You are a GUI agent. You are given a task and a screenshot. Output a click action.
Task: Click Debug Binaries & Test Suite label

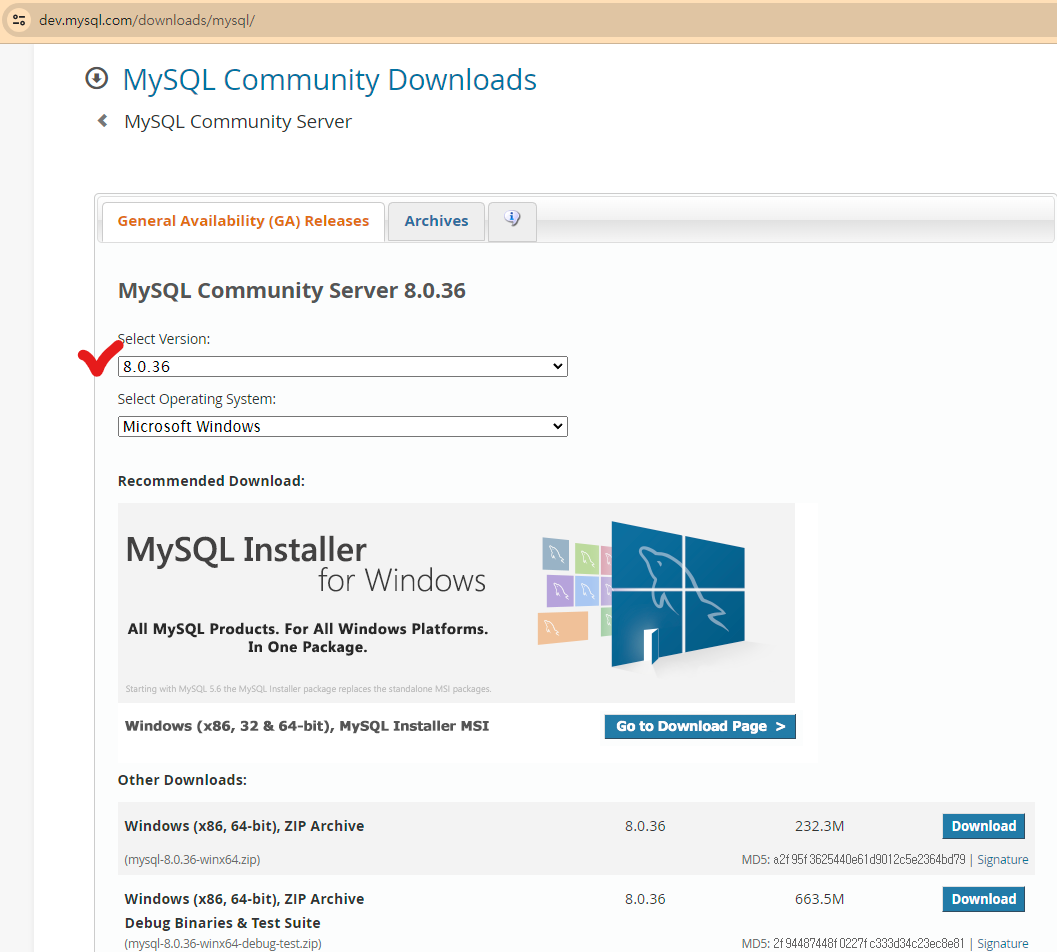(222, 923)
